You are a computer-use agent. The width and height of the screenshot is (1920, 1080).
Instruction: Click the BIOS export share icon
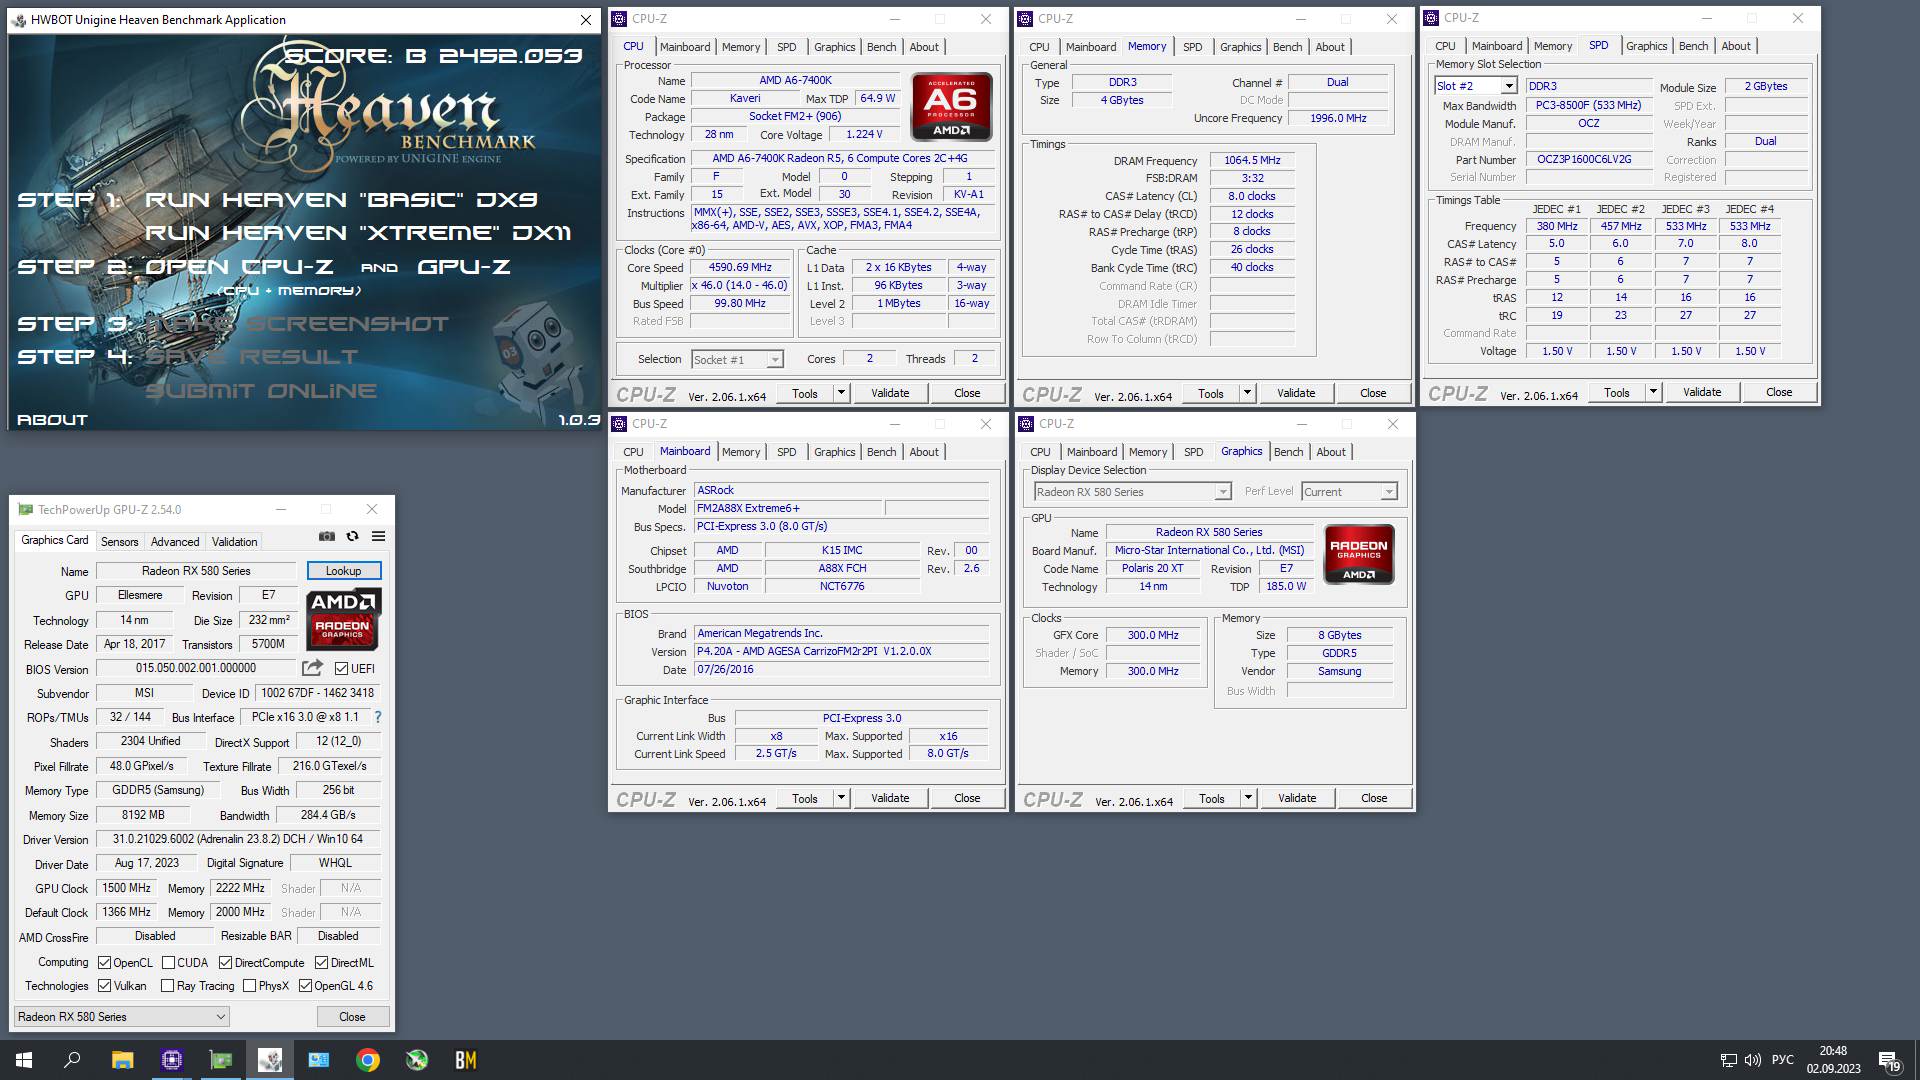coord(313,668)
